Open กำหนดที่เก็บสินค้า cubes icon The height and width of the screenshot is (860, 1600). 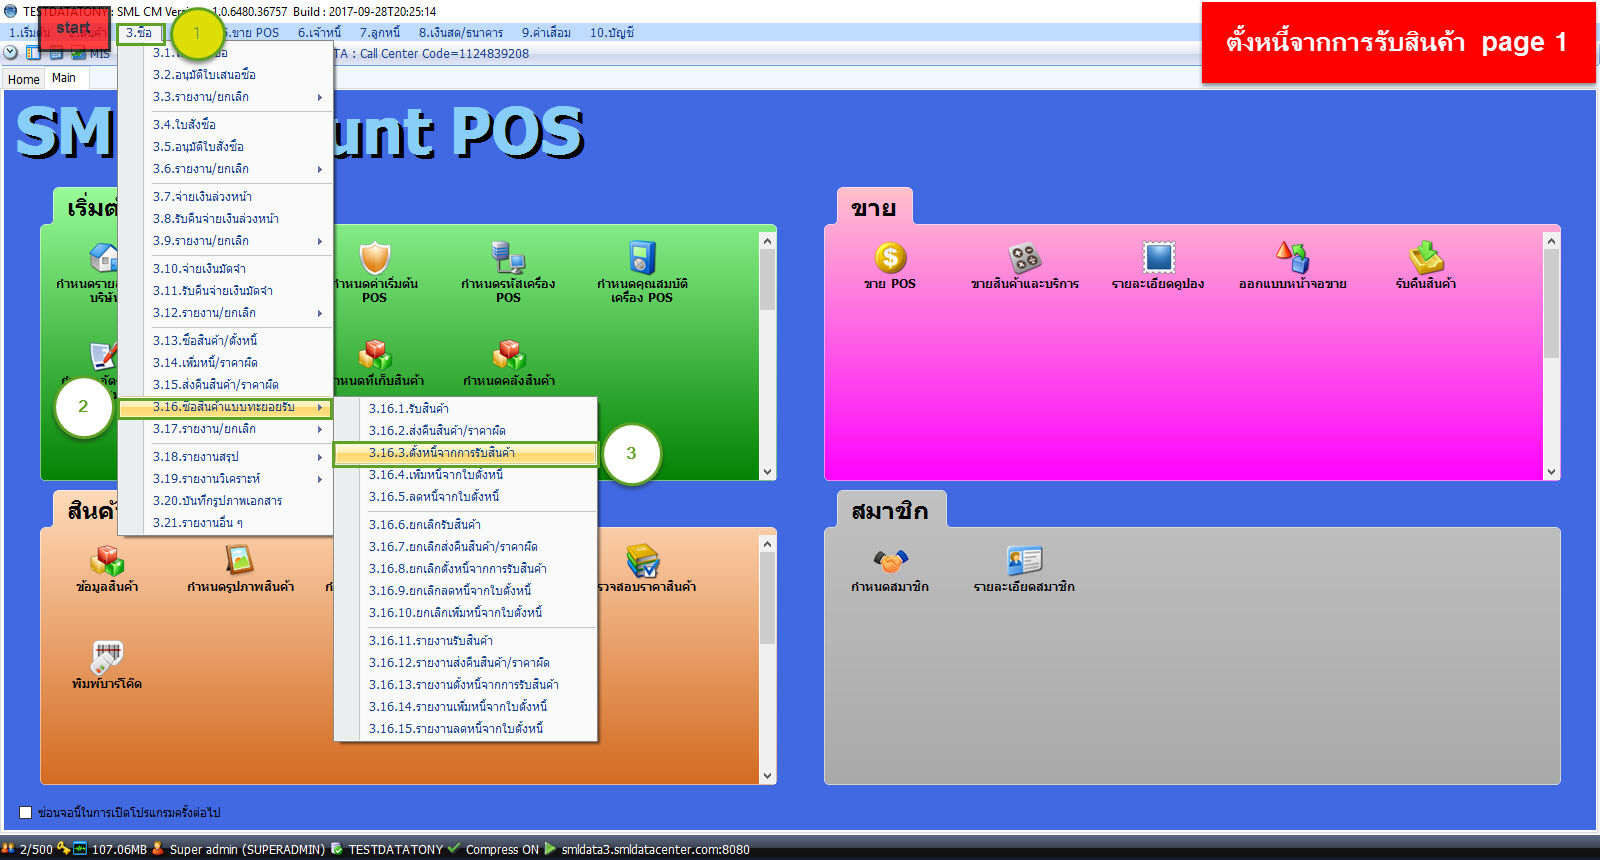click(x=374, y=355)
